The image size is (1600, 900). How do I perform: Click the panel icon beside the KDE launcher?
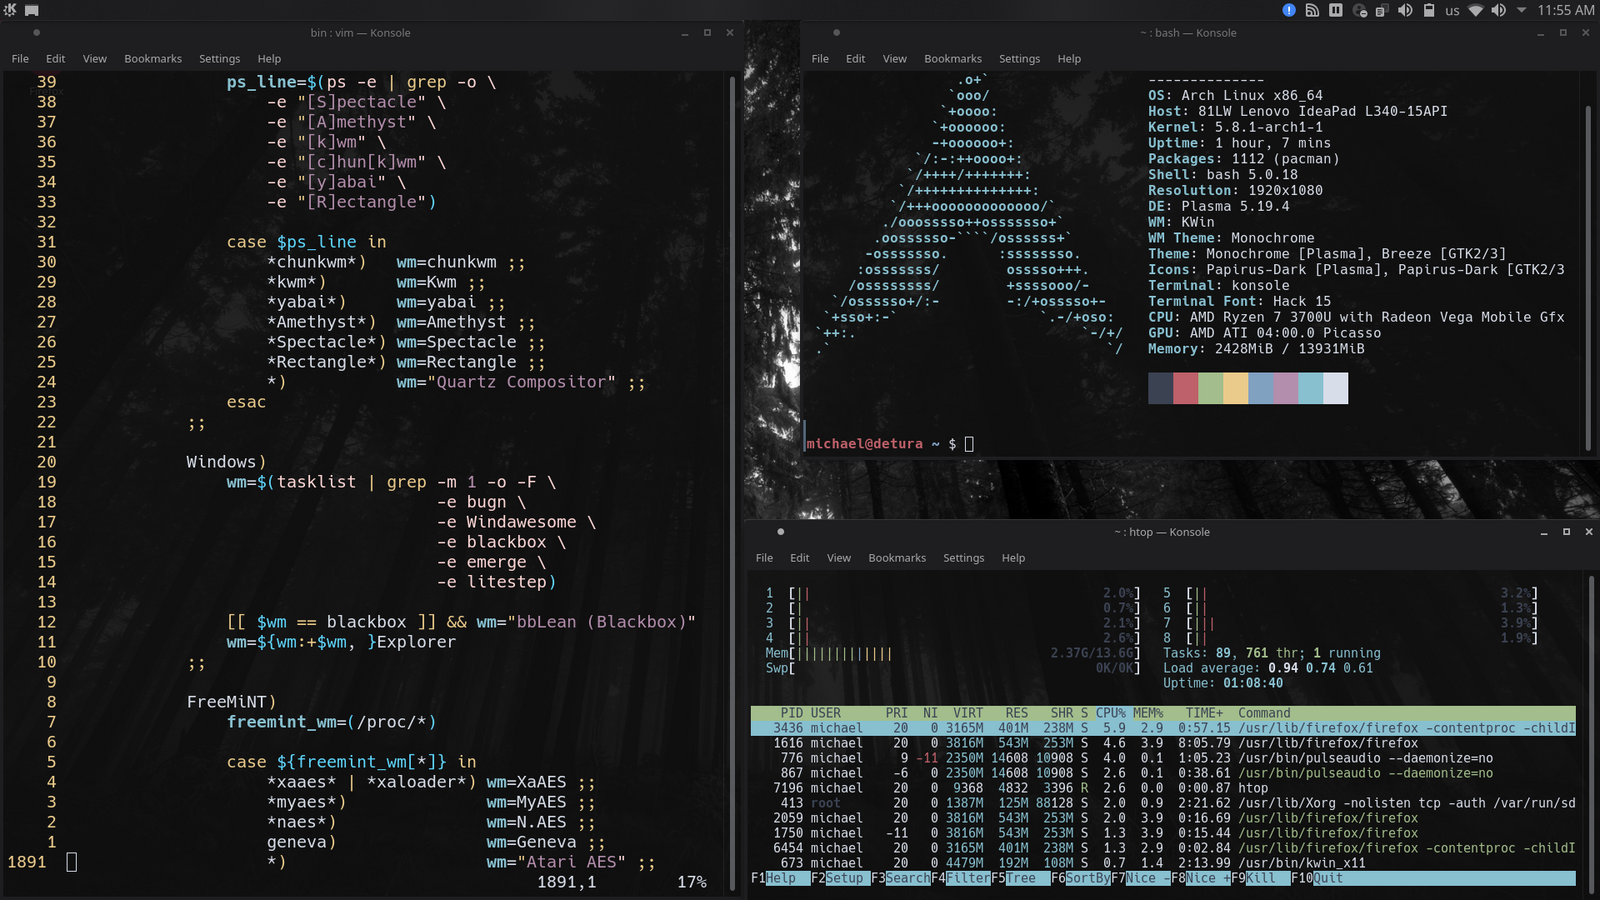point(32,10)
